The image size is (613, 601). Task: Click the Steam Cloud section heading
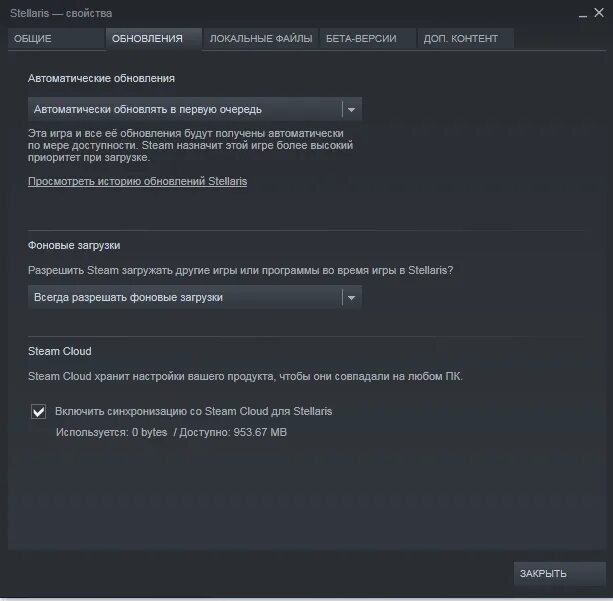tap(60, 351)
